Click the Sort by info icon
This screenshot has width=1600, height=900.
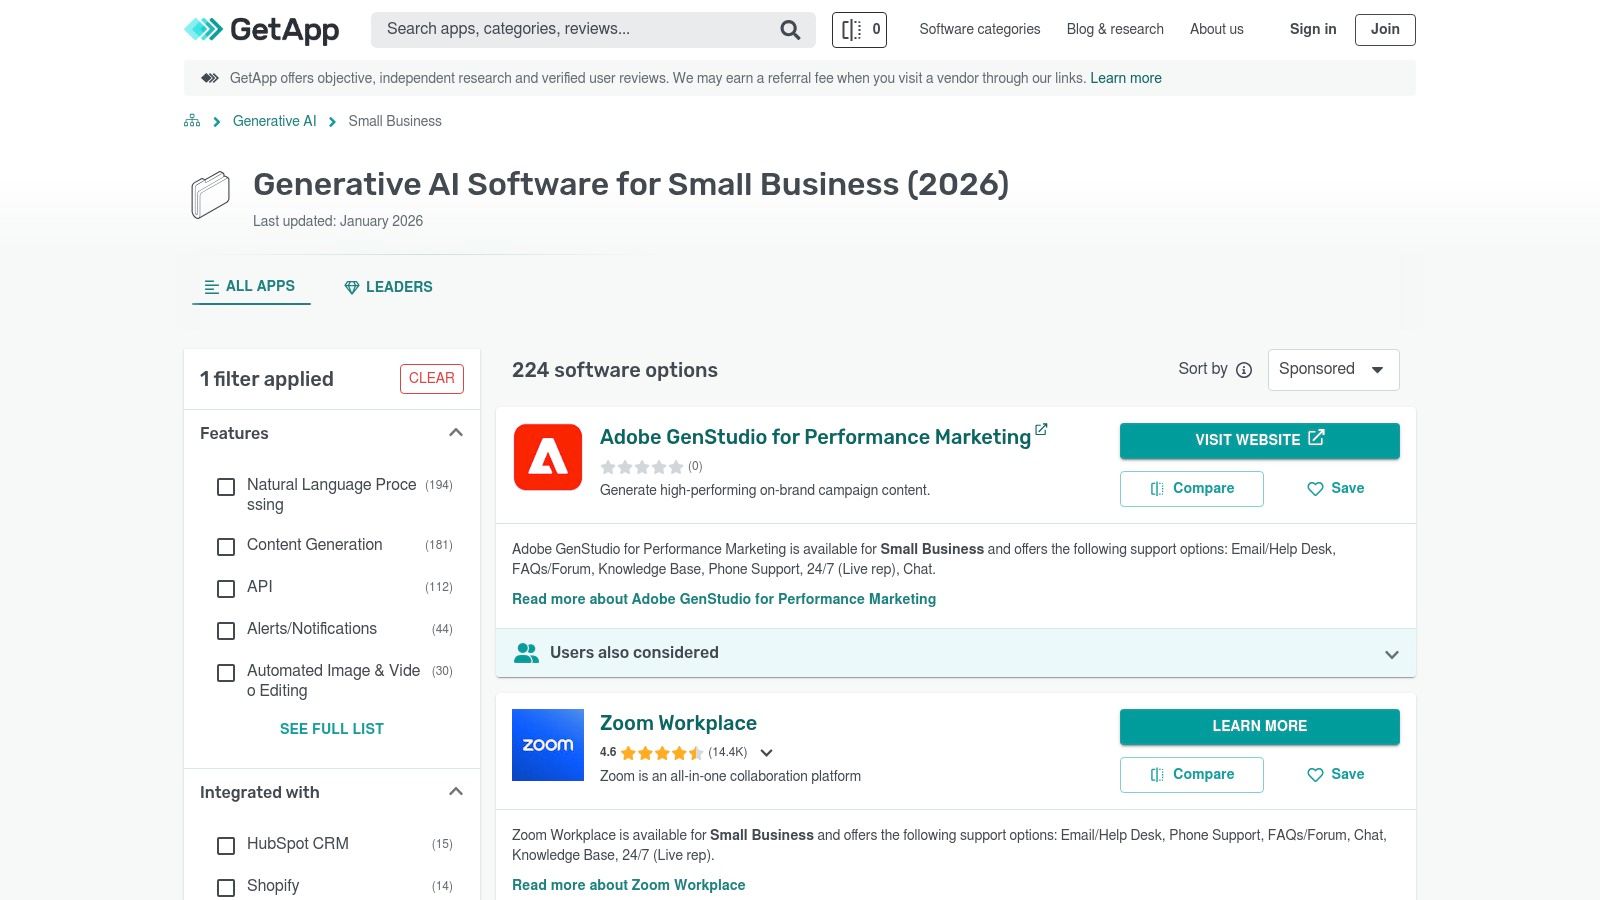1244,370
